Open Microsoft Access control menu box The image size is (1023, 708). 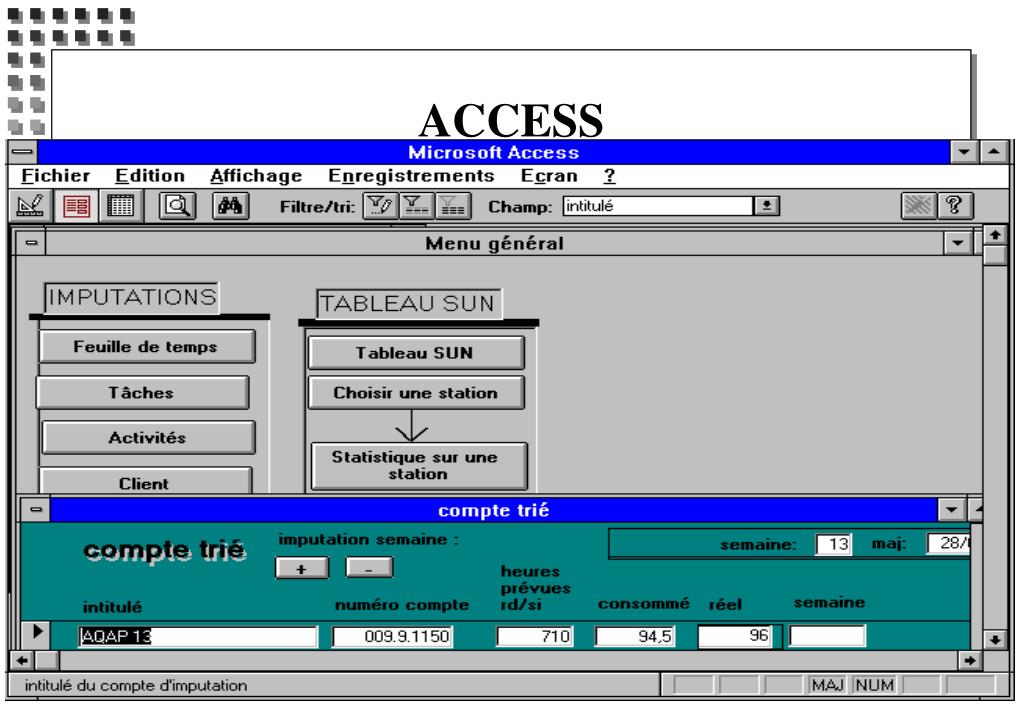[x=23, y=152]
